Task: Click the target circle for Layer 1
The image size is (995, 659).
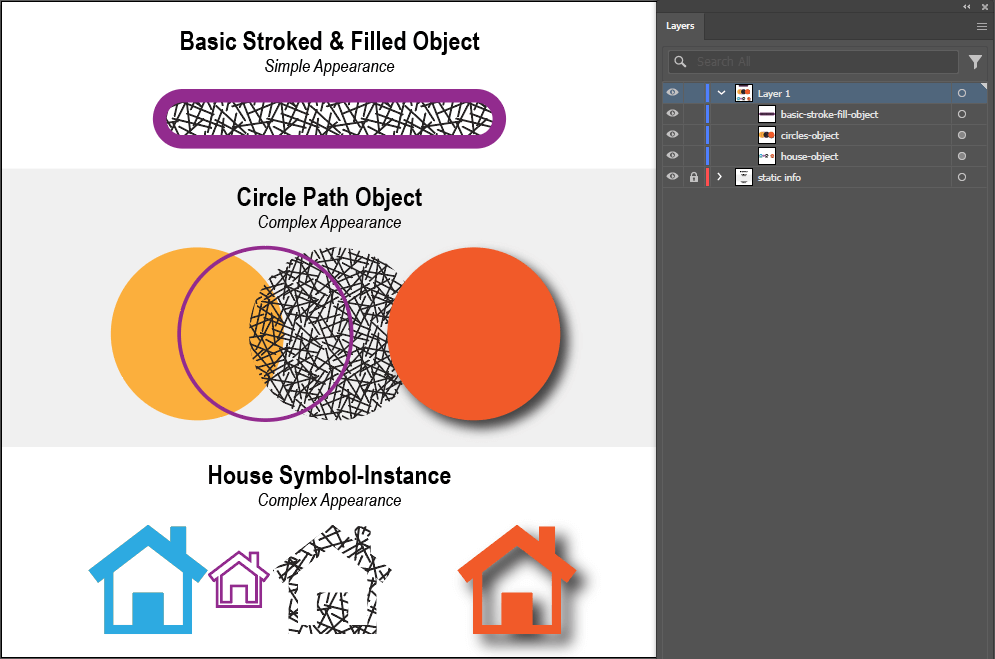Action: [961, 93]
